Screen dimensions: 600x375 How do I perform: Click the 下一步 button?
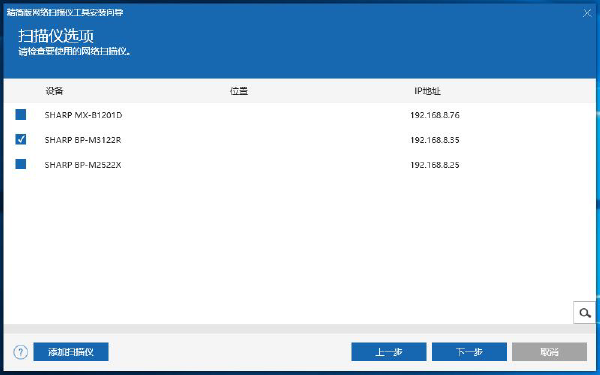click(470, 352)
